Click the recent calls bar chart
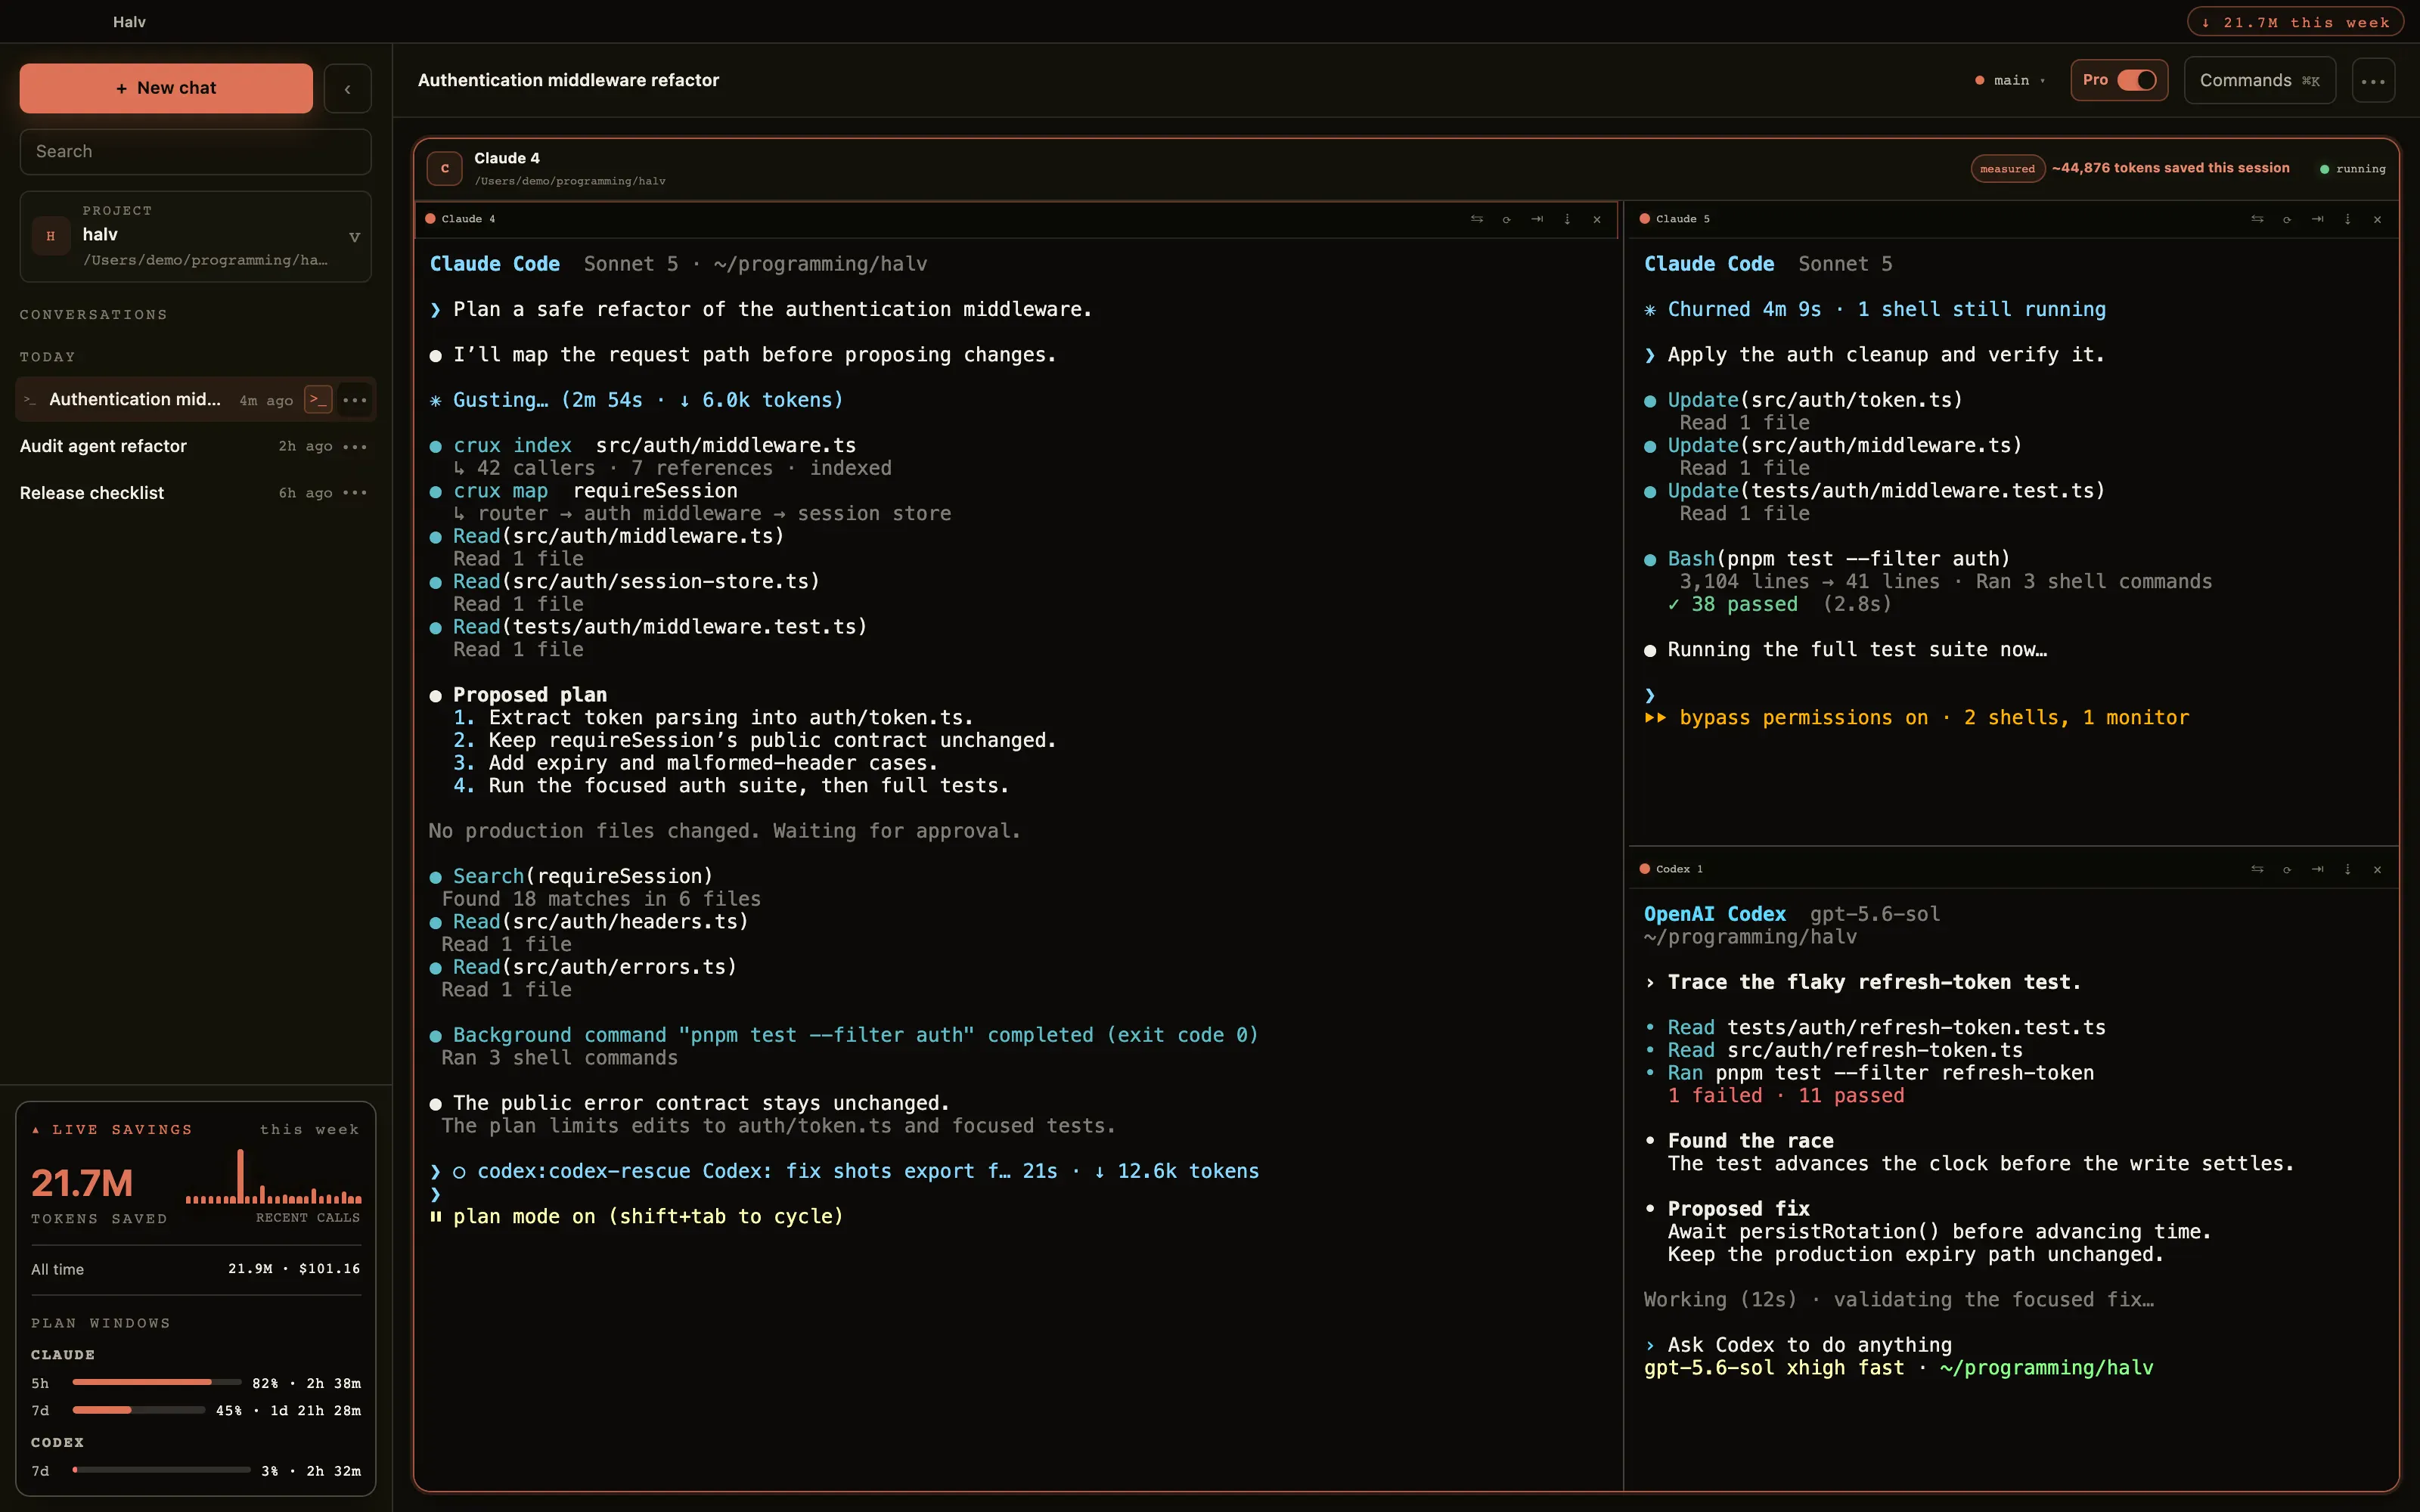2420x1512 pixels. 273,1176
